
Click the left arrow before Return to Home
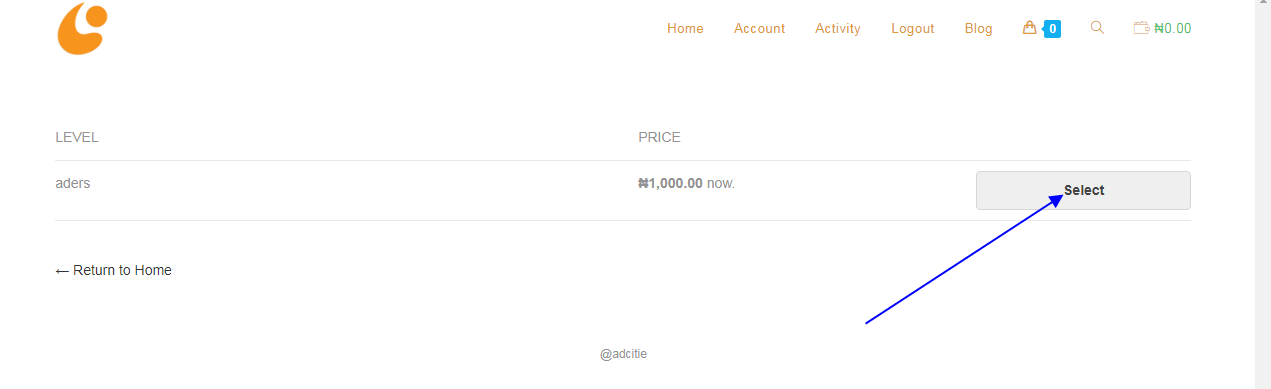coord(62,271)
